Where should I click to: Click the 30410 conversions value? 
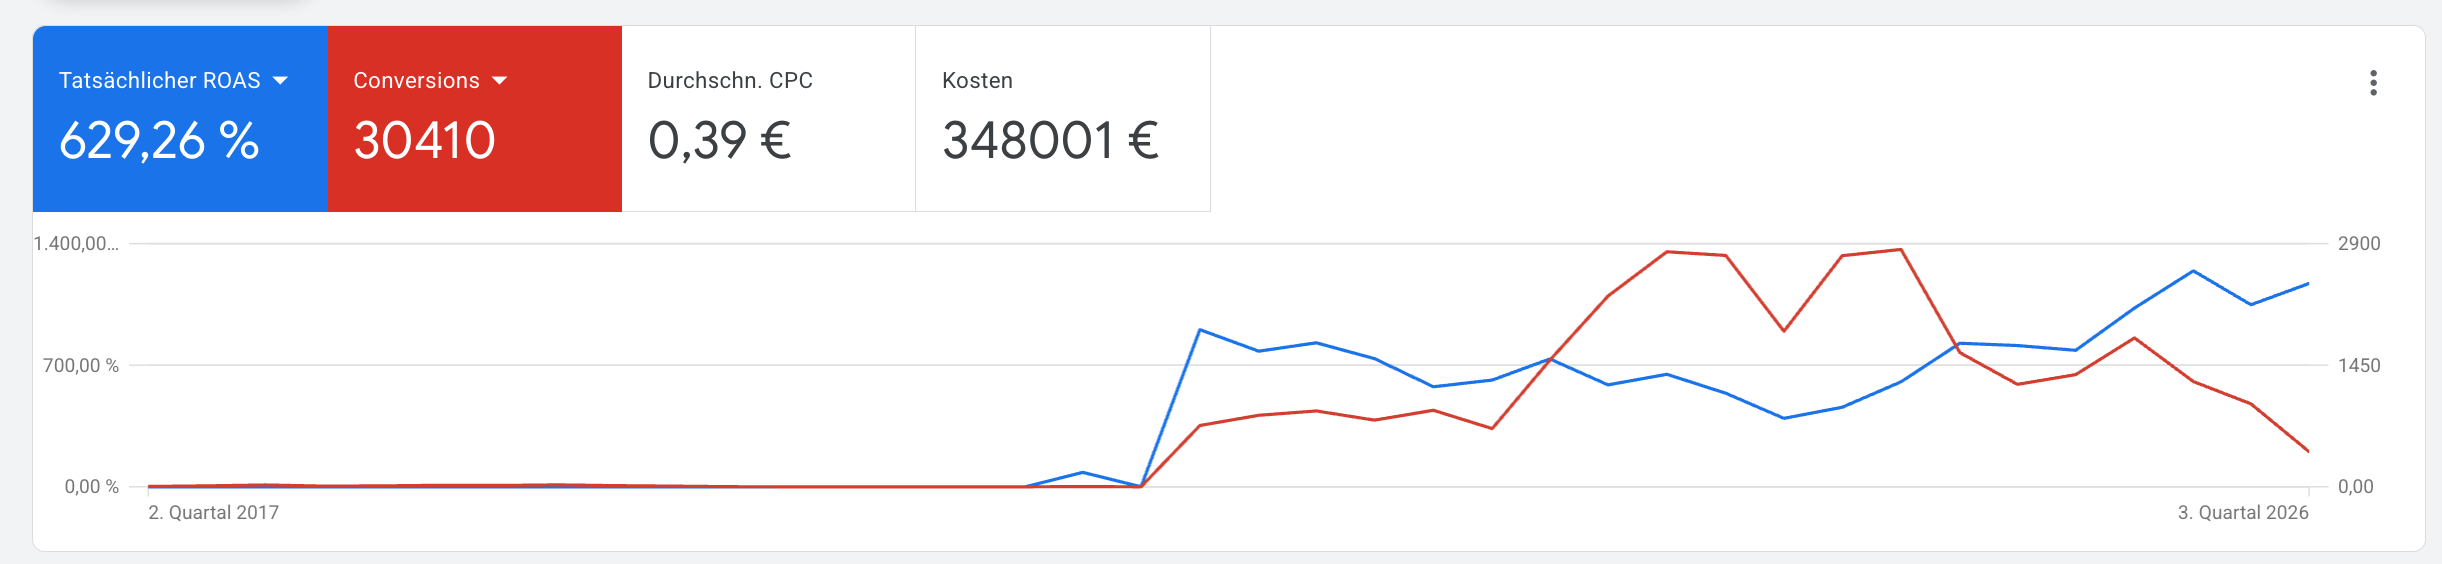point(425,140)
